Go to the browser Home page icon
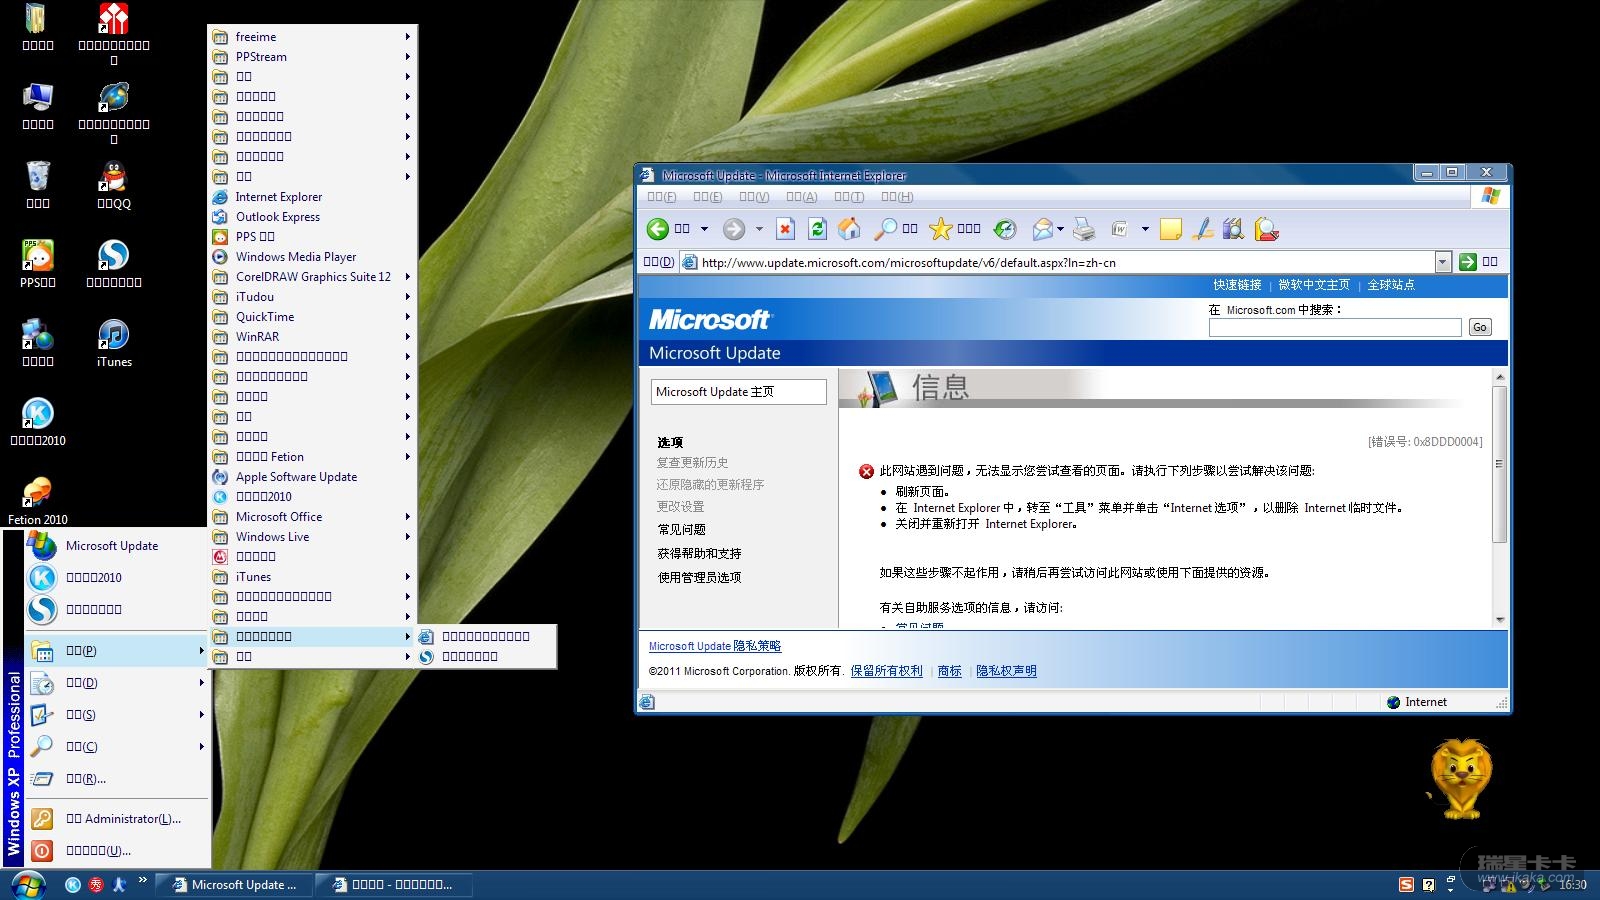 pos(849,229)
